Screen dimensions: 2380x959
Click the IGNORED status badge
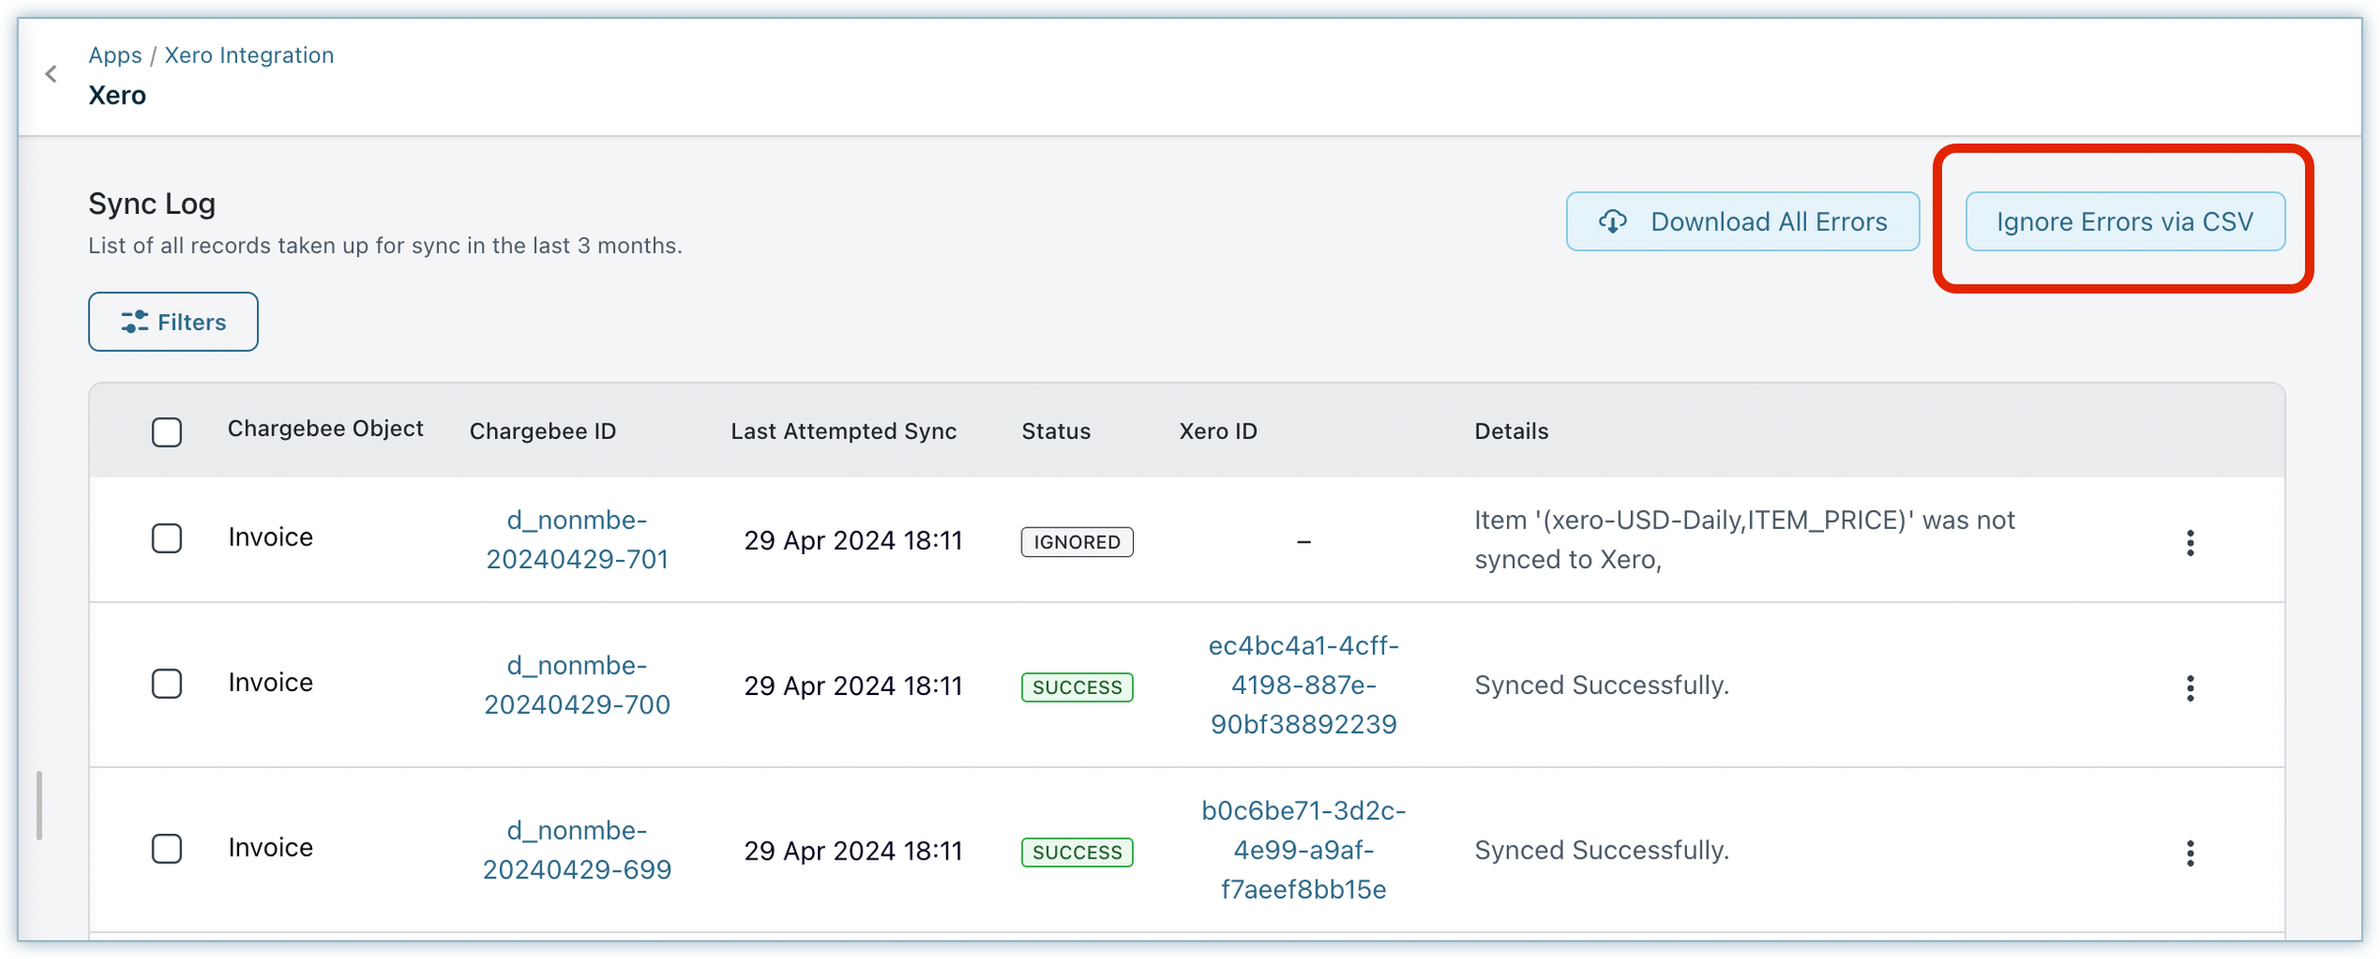tap(1076, 542)
